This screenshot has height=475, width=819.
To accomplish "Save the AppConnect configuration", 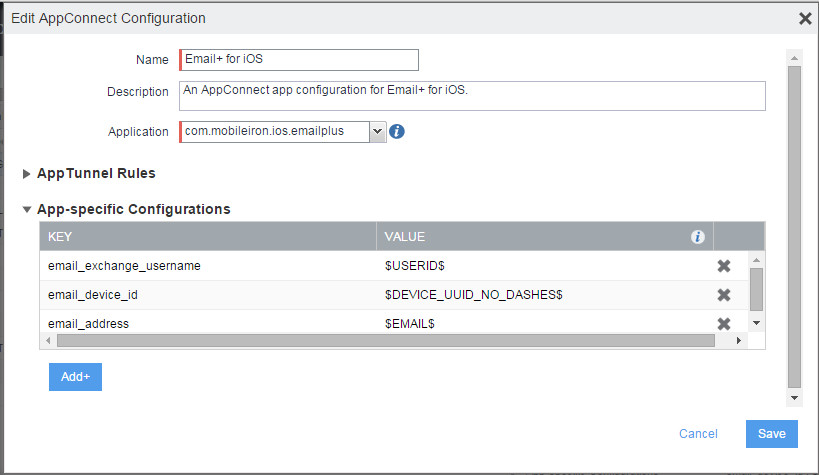I will [x=771, y=434].
